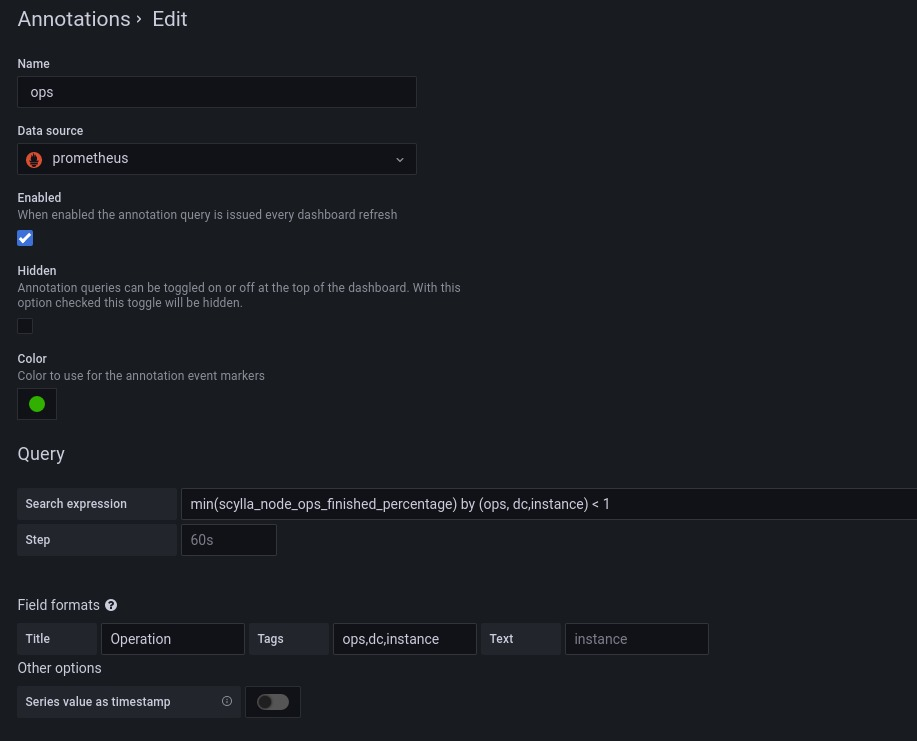Click the Search expression query field
917x741 pixels.
(x=549, y=504)
